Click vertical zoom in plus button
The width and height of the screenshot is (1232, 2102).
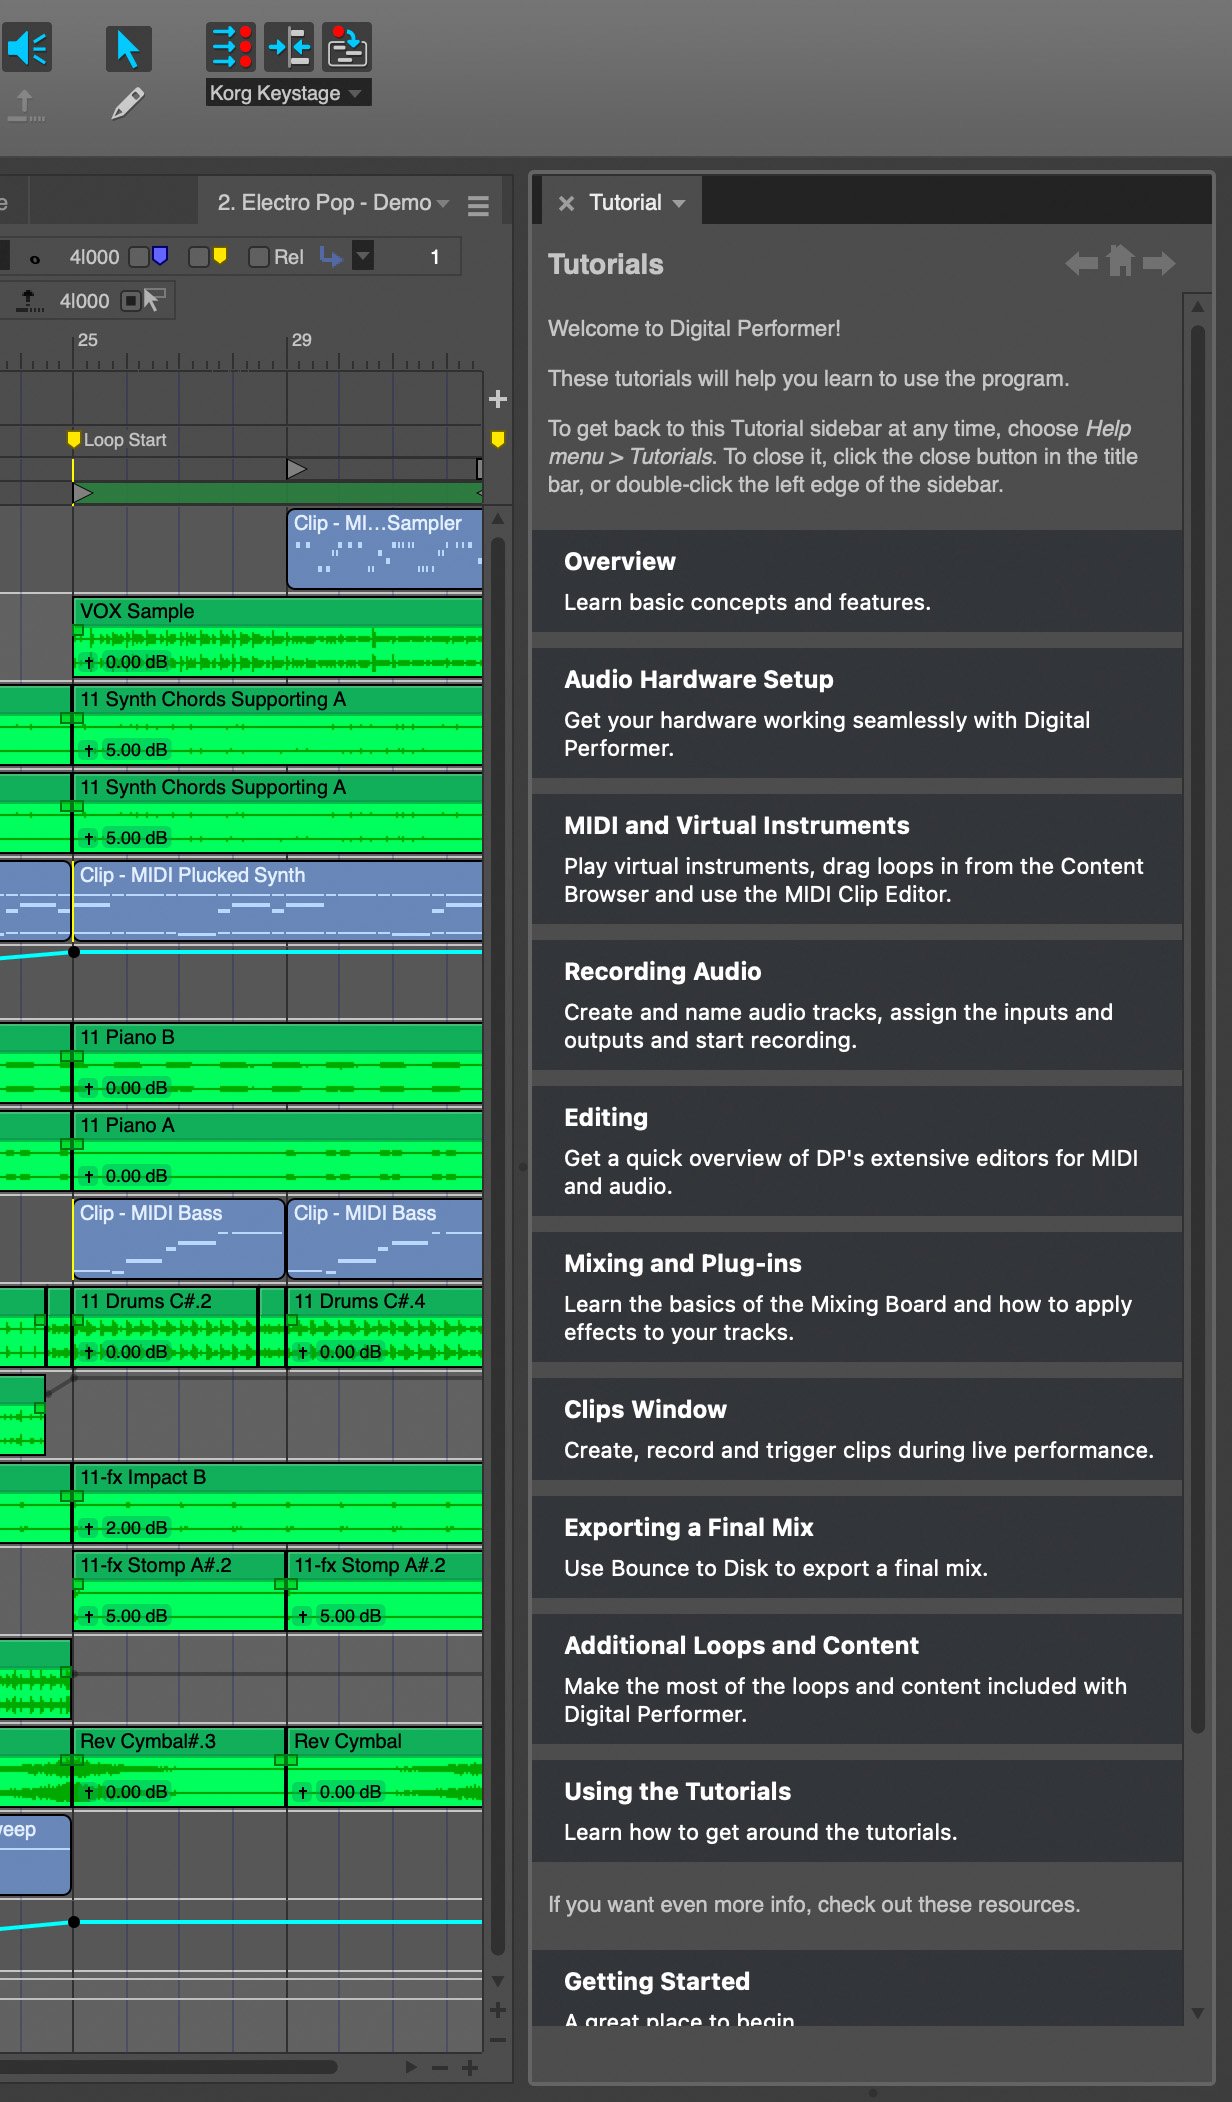click(498, 2010)
